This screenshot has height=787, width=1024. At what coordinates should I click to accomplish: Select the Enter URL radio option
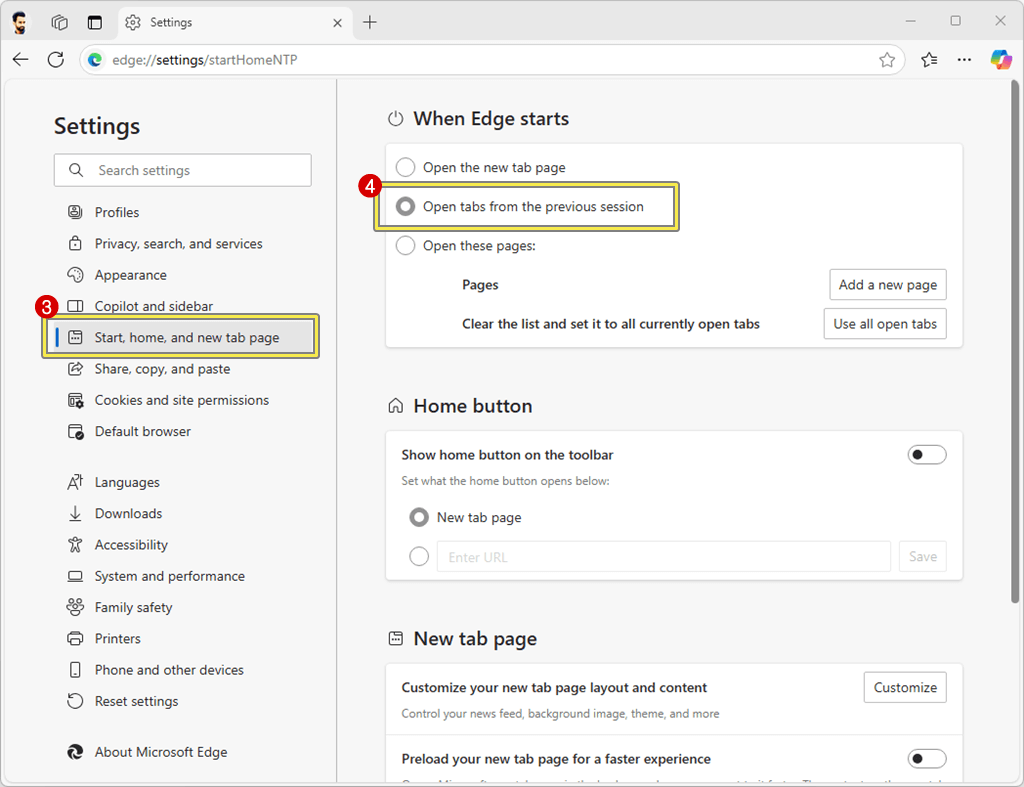point(419,556)
